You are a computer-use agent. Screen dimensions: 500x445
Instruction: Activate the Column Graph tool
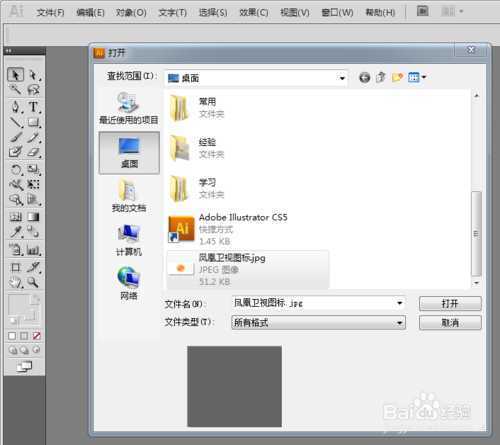click(33, 249)
